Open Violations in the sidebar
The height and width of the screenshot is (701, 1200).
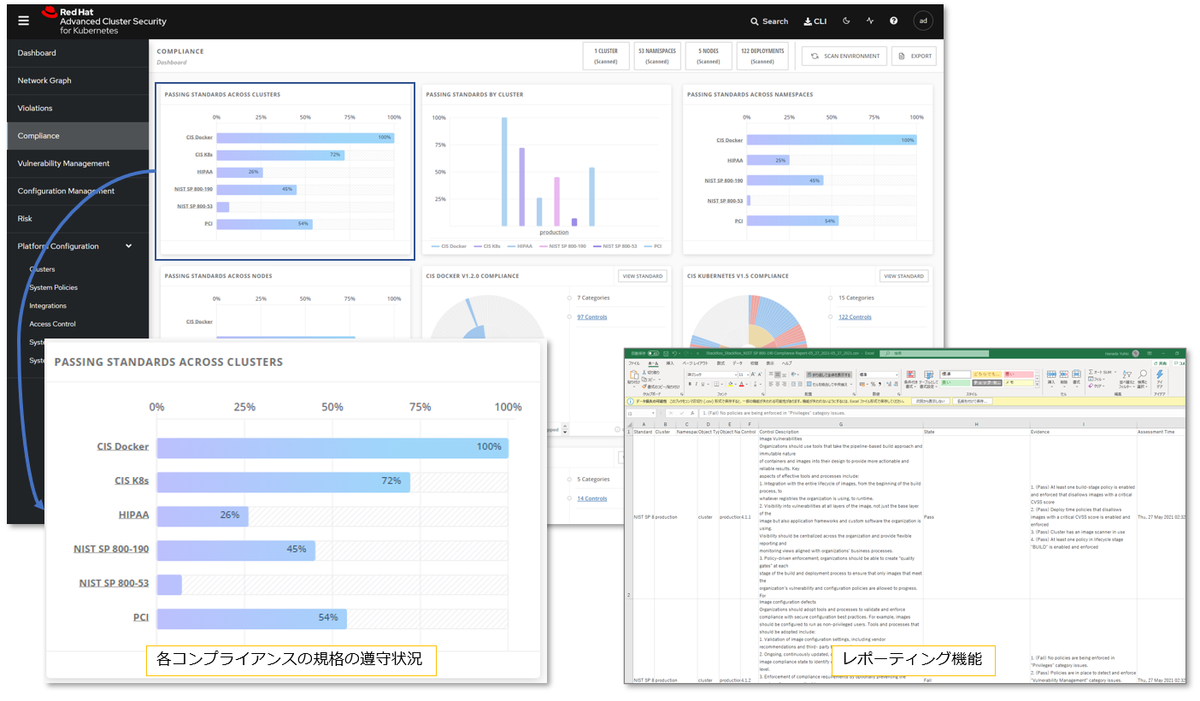point(35,108)
